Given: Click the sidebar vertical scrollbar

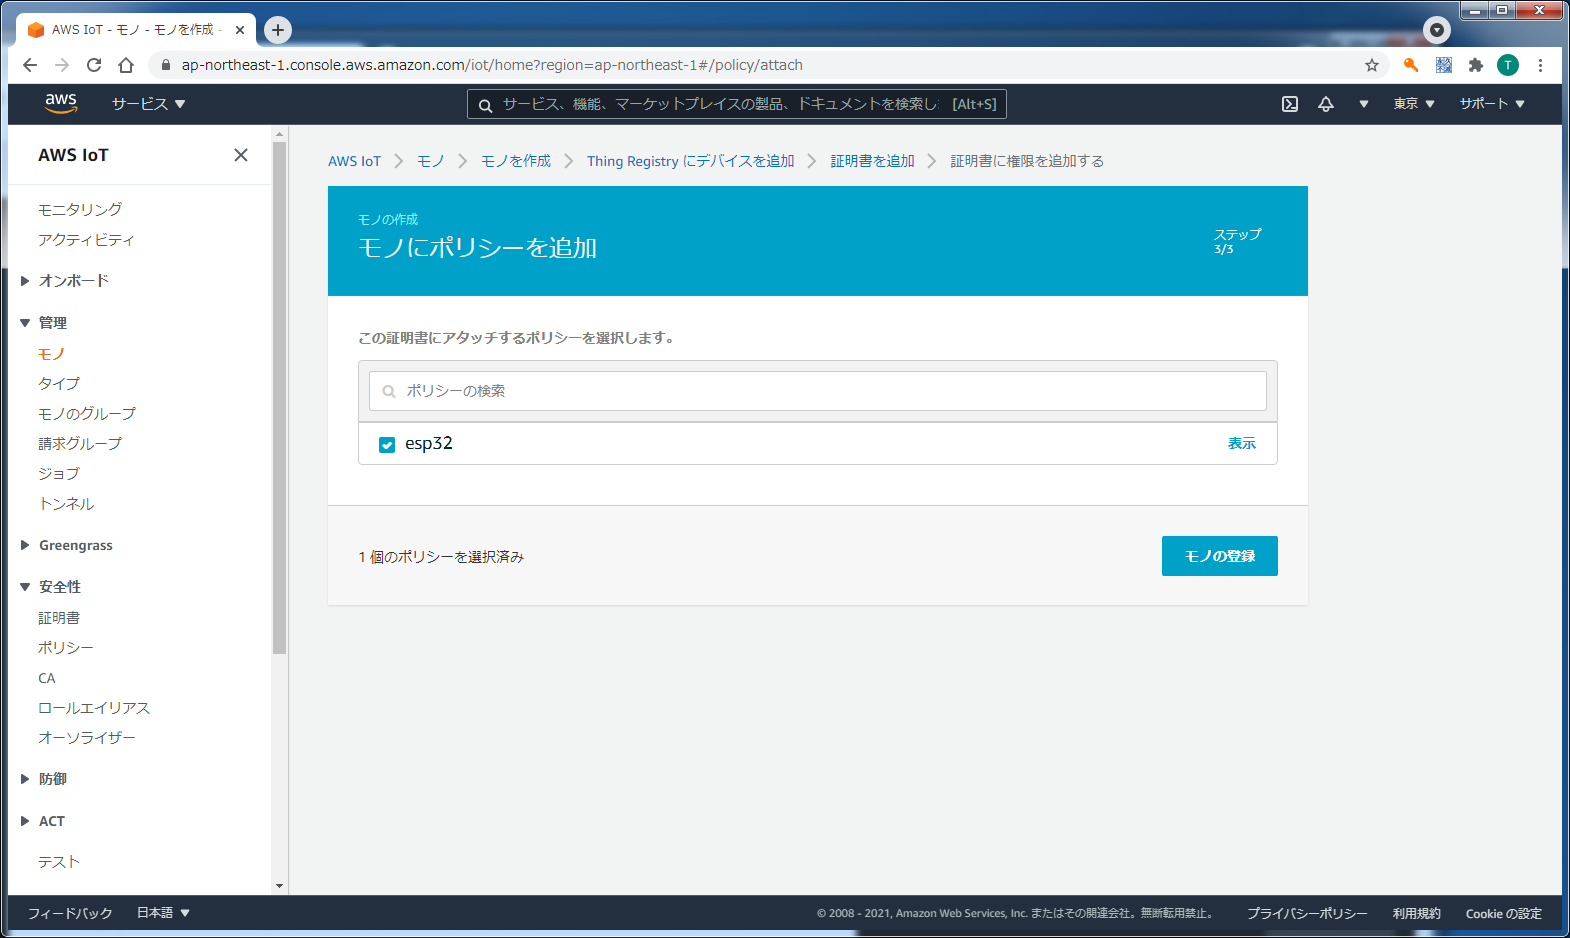Looking at the screenshot, I should [x=279, y=400].
